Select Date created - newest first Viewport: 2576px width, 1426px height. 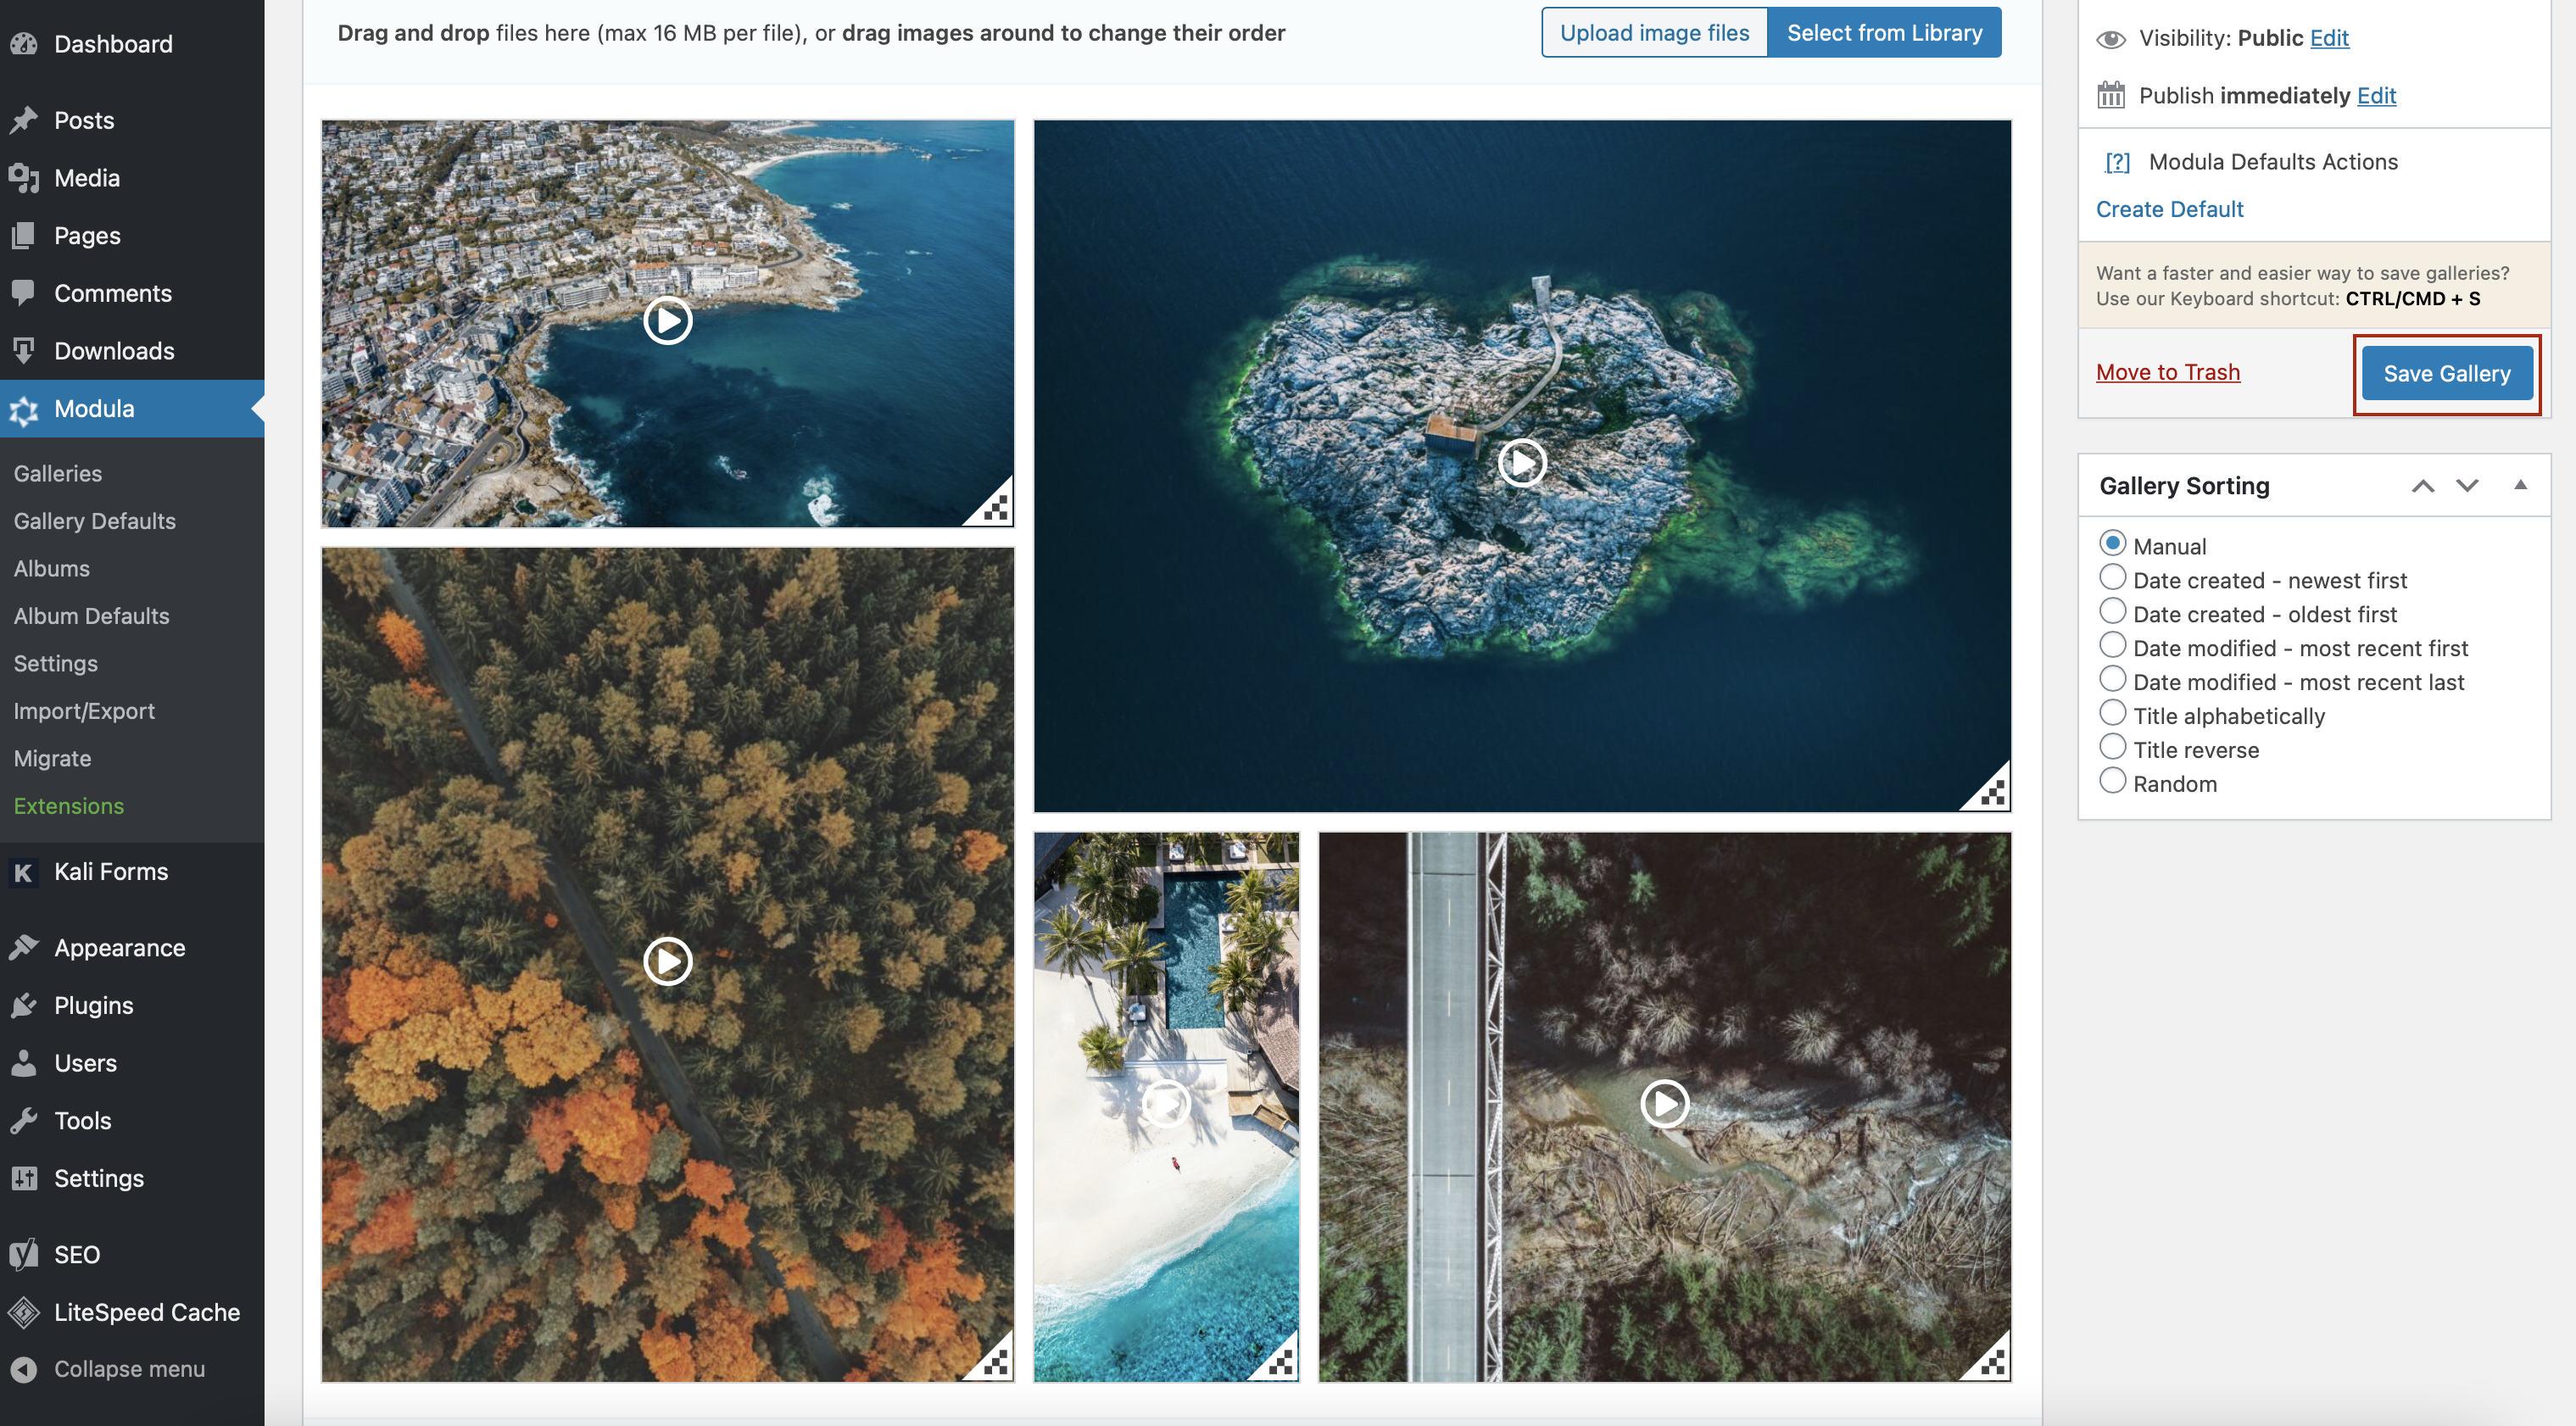pos(2112,578)
